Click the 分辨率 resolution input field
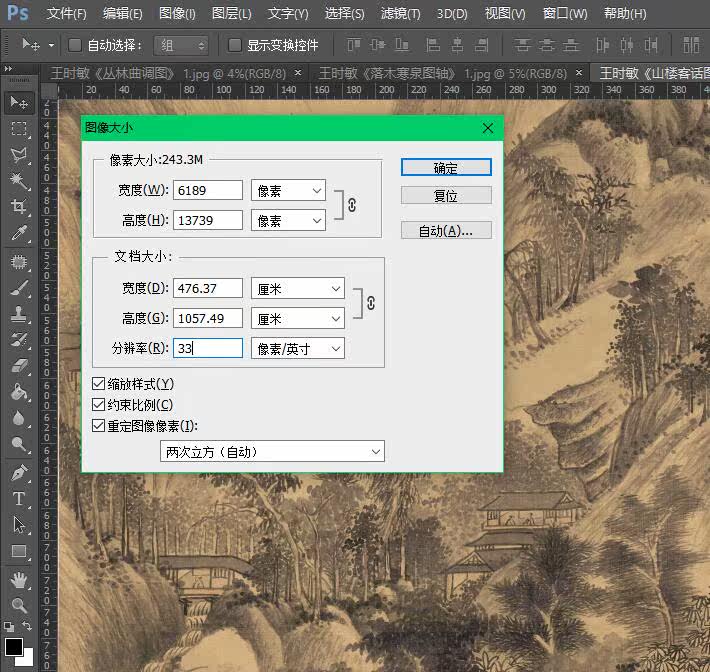The width and height of the screenshot is (710, 672). click(208, 348)
